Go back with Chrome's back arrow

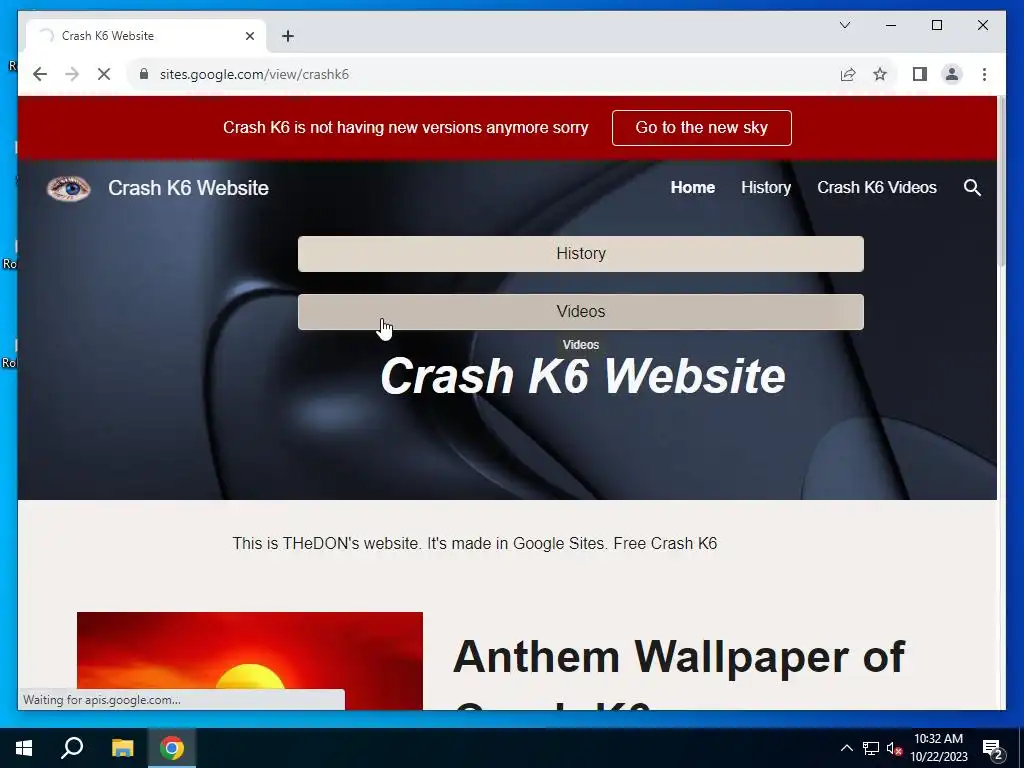(x=40, y=74)
